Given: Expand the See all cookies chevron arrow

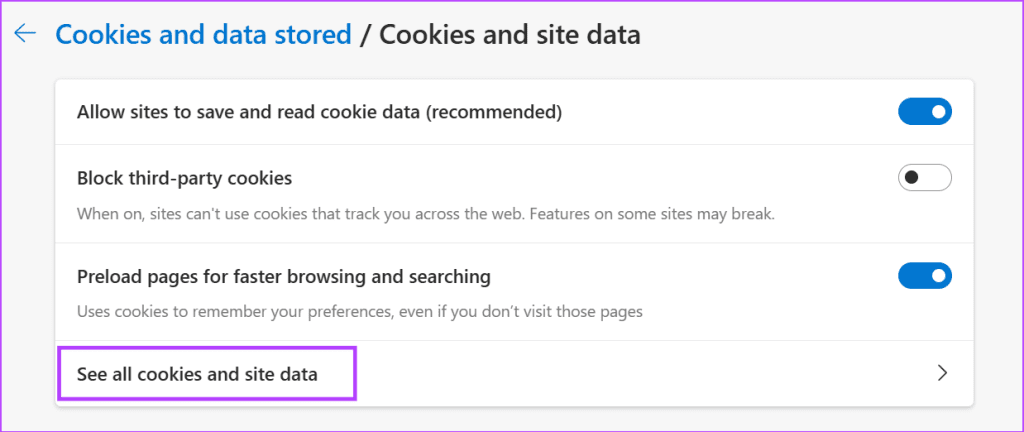Looking at the screenshot, I should click(x=941, y=374).
